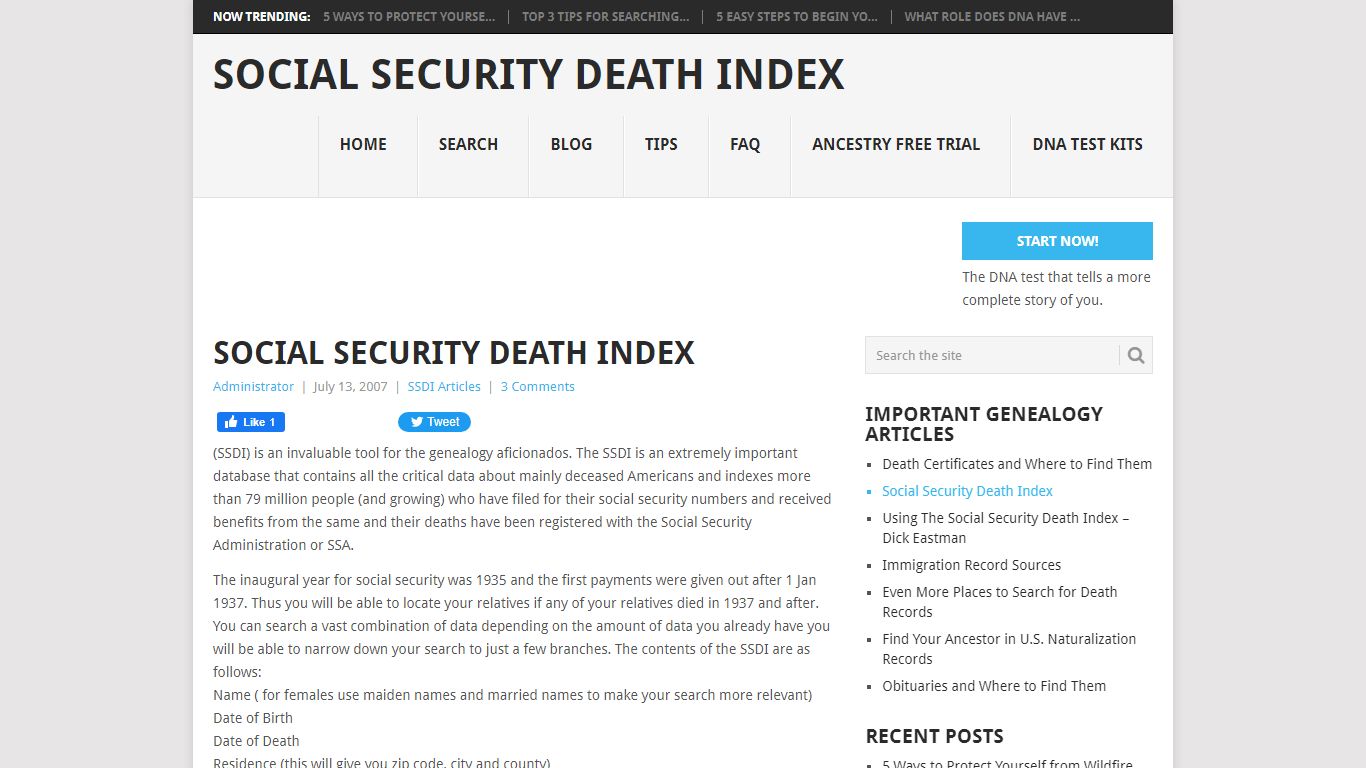Image resolution: width=1366 pixels, height=768 pixels.
Task: Open Find Your Ancestor in U.S. Naturalization Records
Action: [1009, 649]
